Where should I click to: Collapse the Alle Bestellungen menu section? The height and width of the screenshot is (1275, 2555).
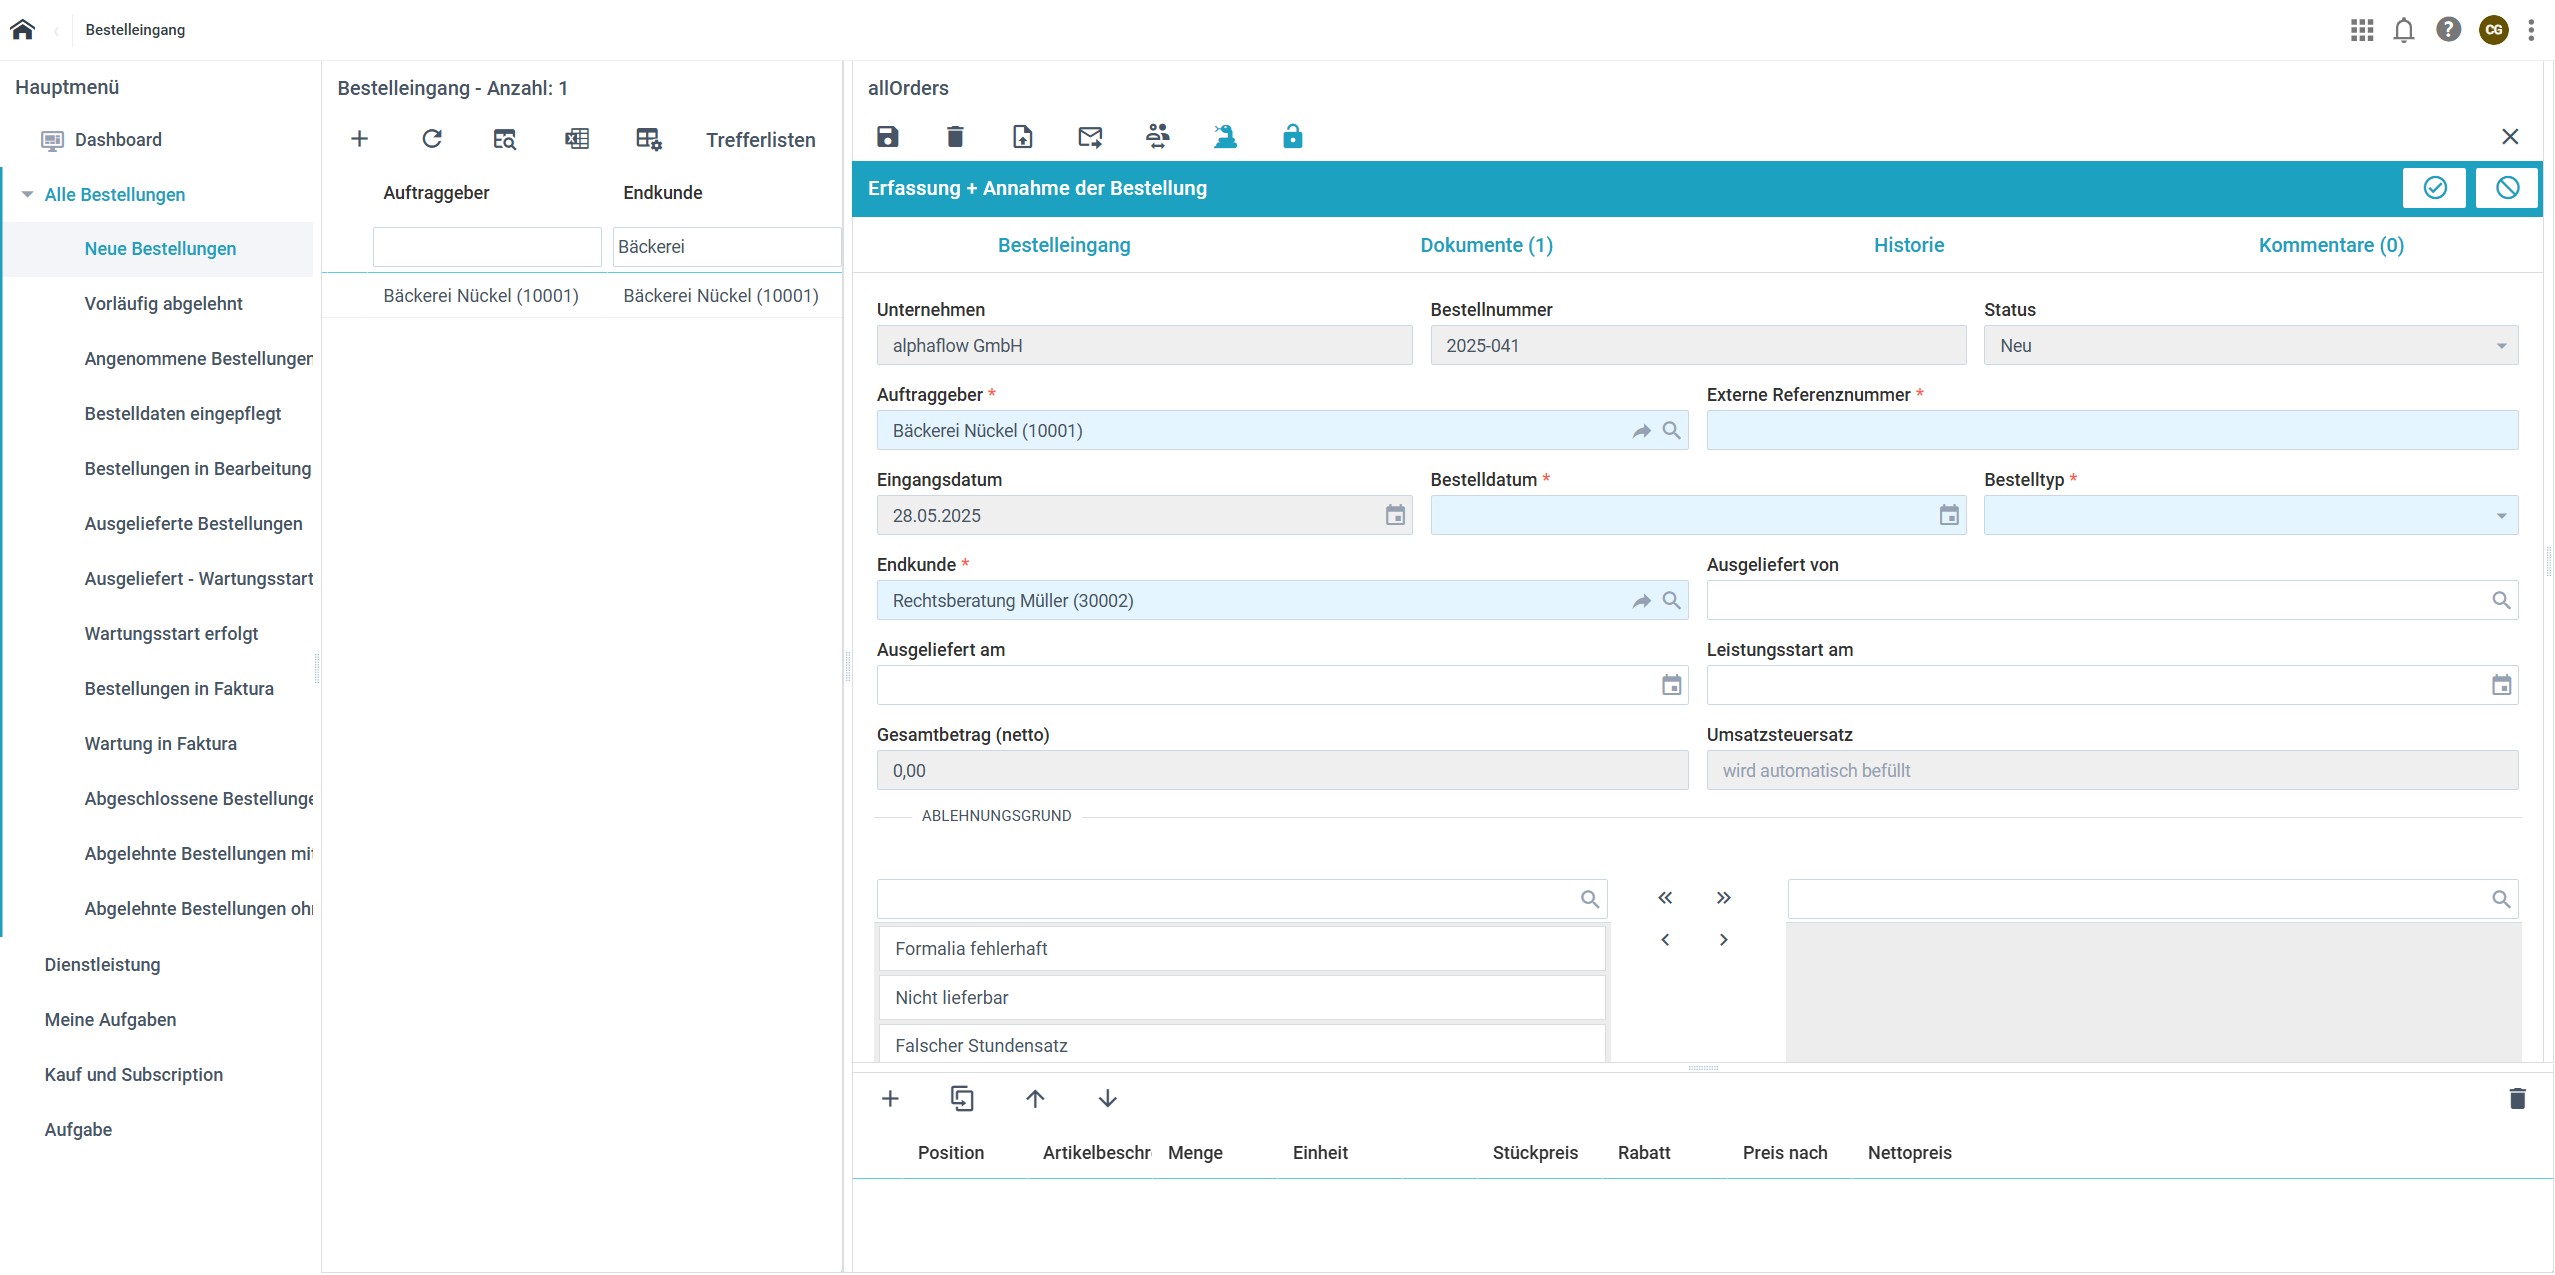click(x=27, y=194)
